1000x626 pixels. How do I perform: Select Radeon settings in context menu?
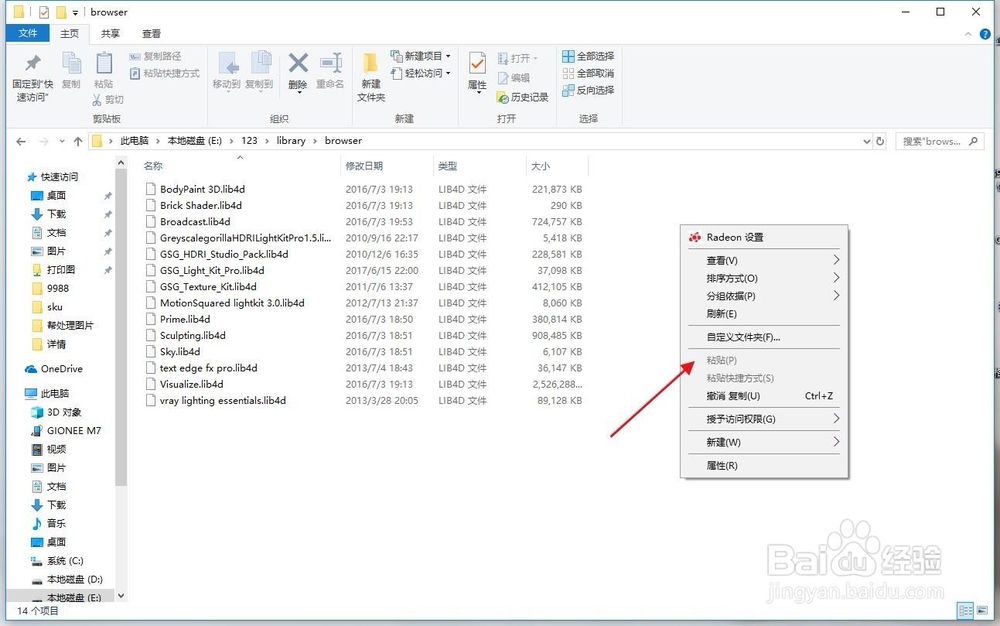coord(764,237)
